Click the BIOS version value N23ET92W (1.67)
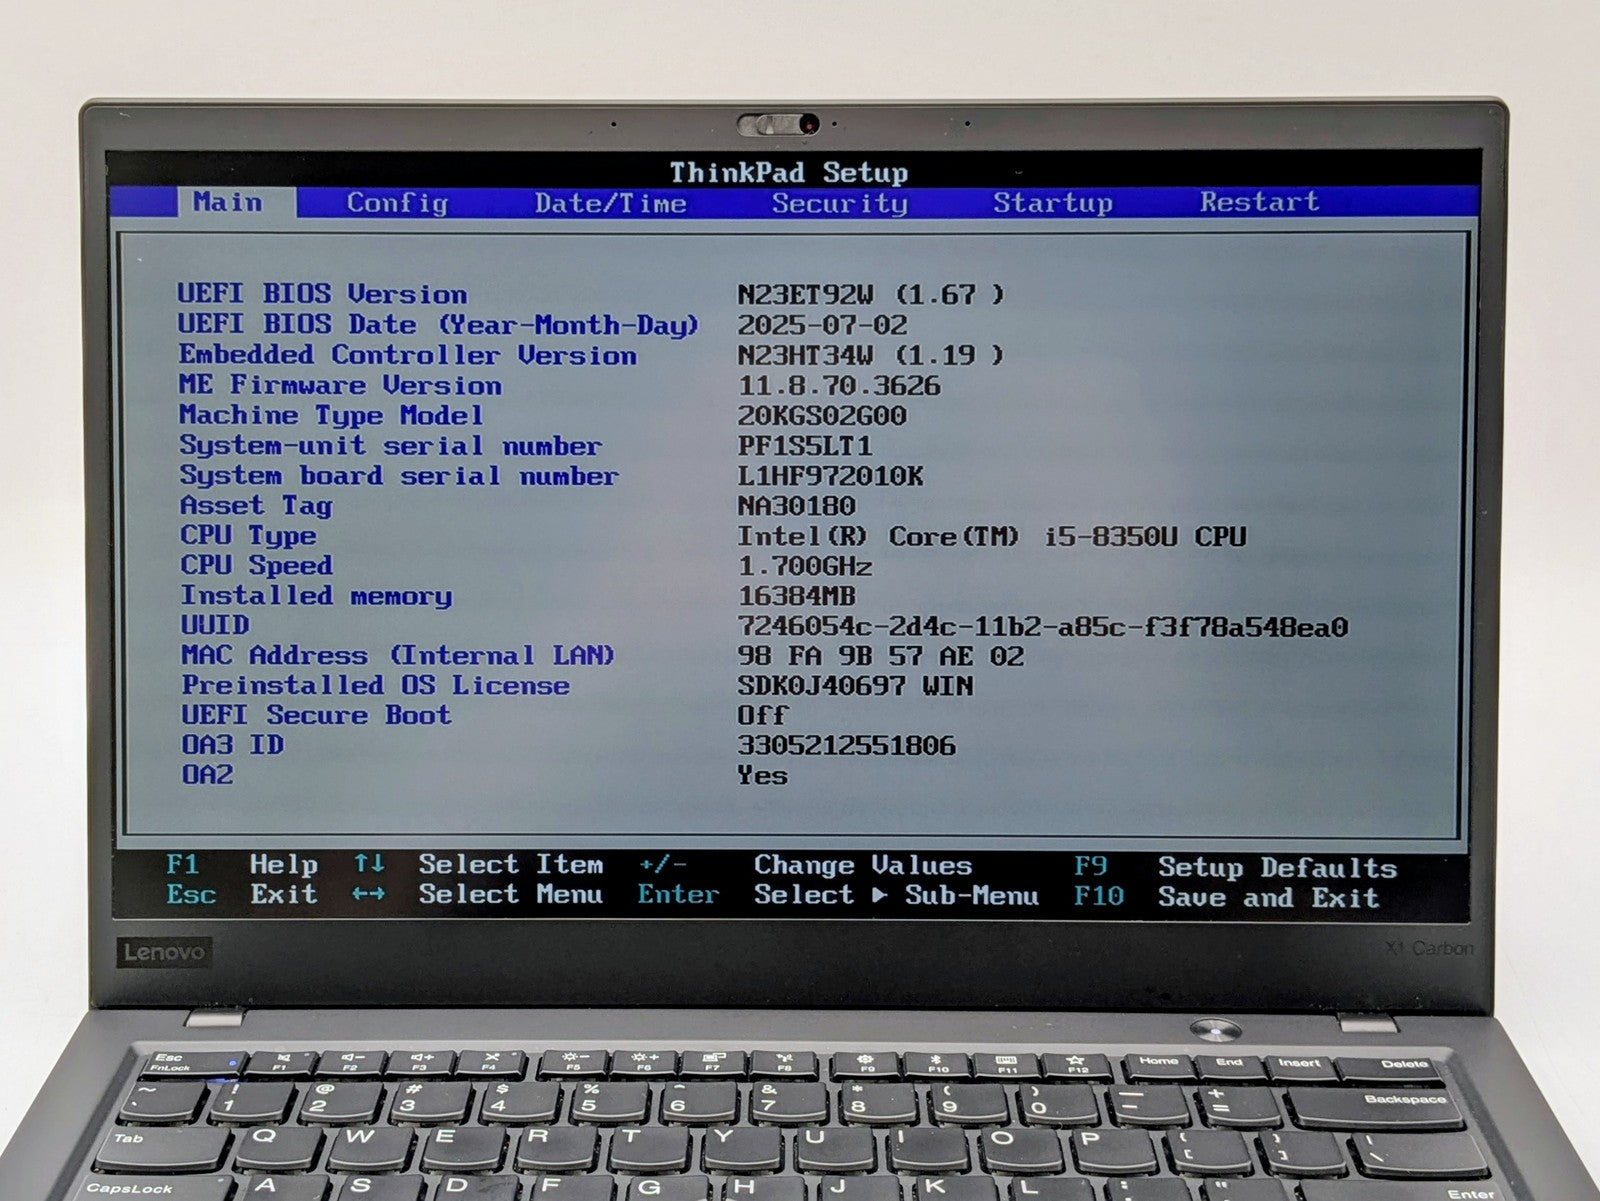 click(x=871, y=295)
